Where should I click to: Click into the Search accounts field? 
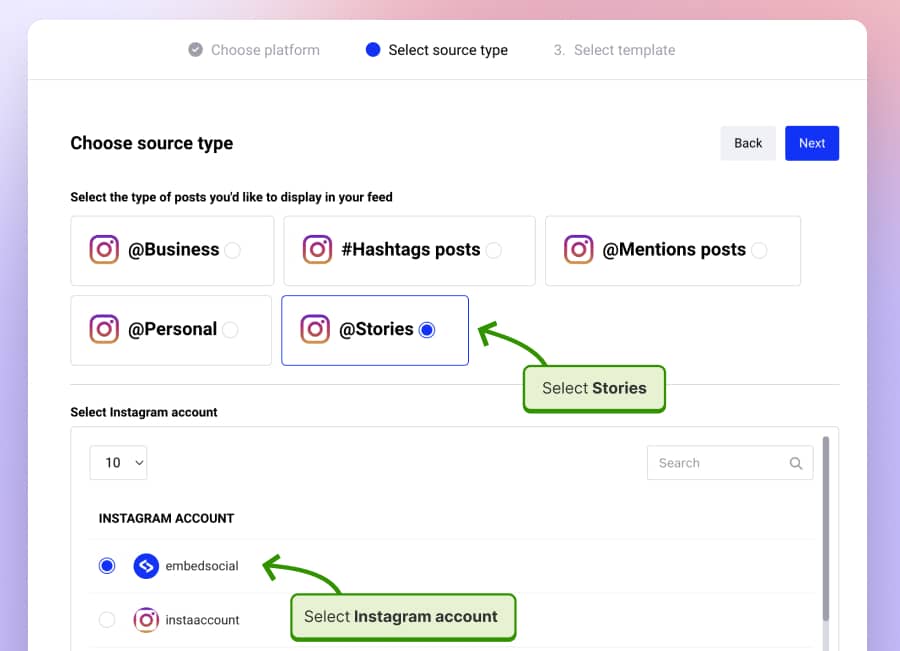coord(730,463)
